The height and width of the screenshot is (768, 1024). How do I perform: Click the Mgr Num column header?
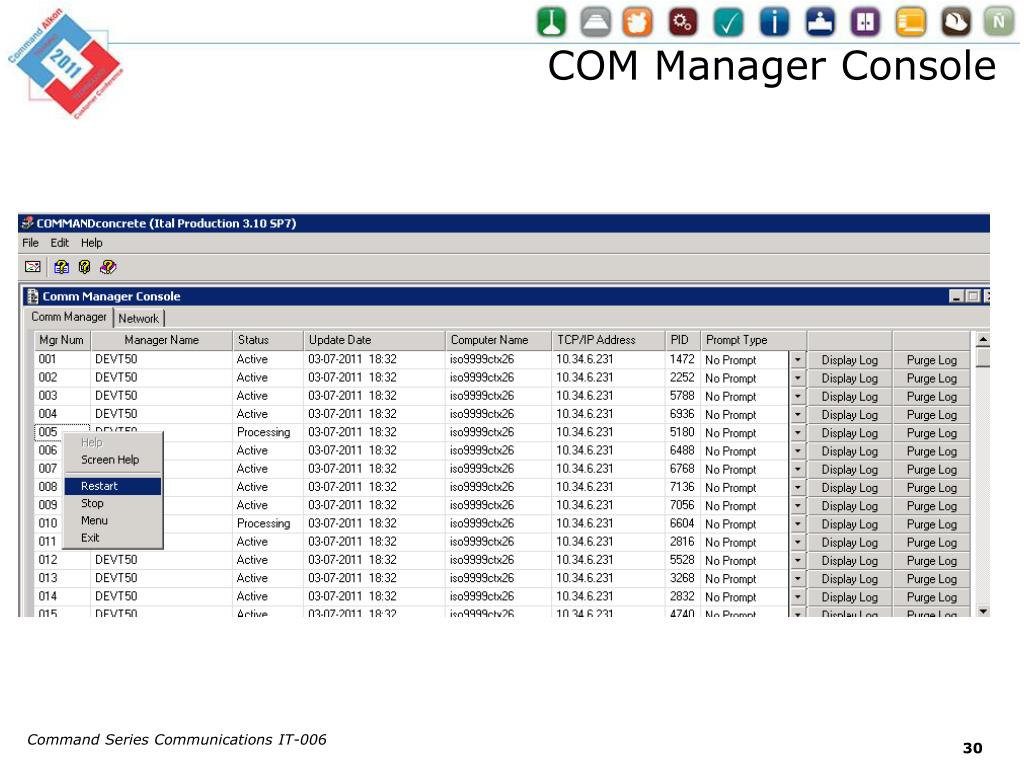62,340
